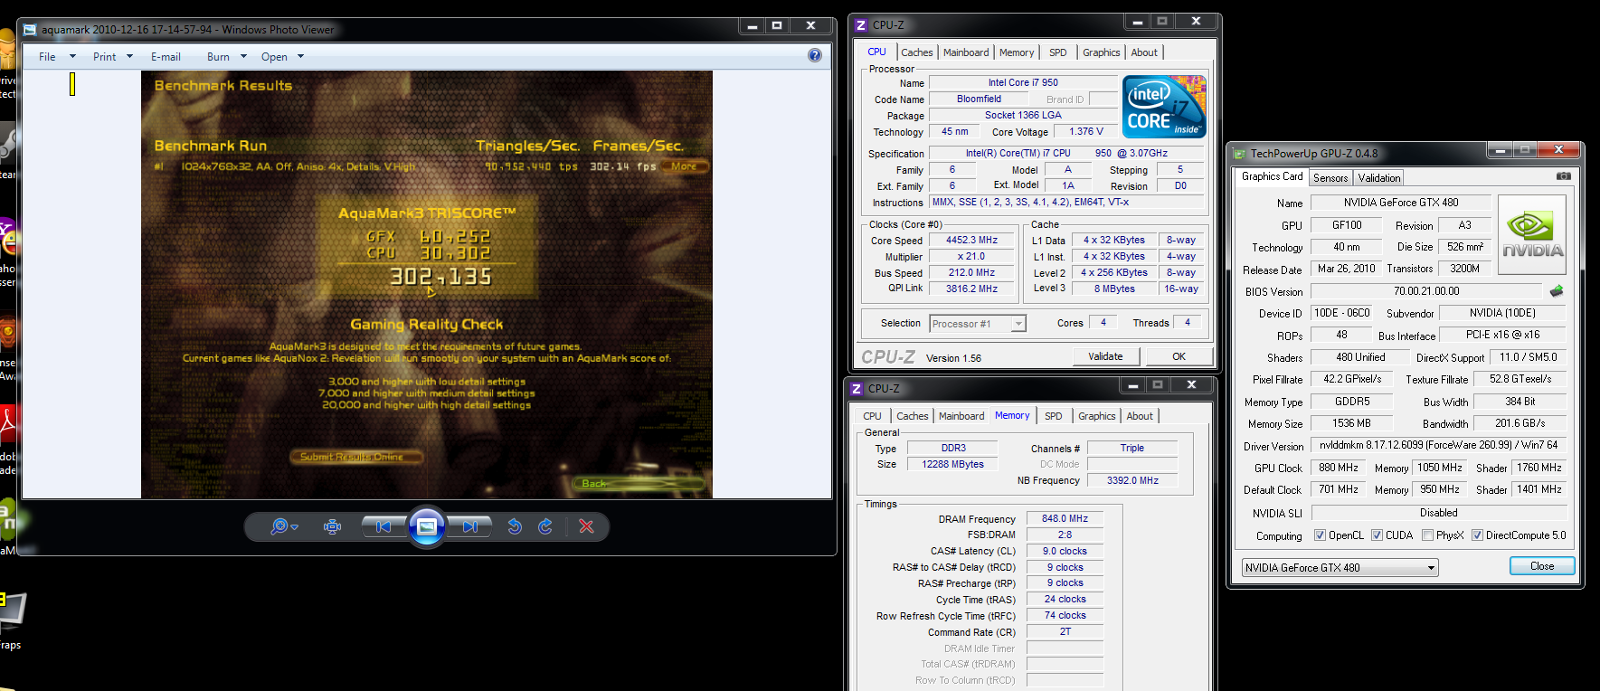The image size is (1600, 691).
Task: Click the Driver Version field in GPU-Z
Action: point(1438,445)
